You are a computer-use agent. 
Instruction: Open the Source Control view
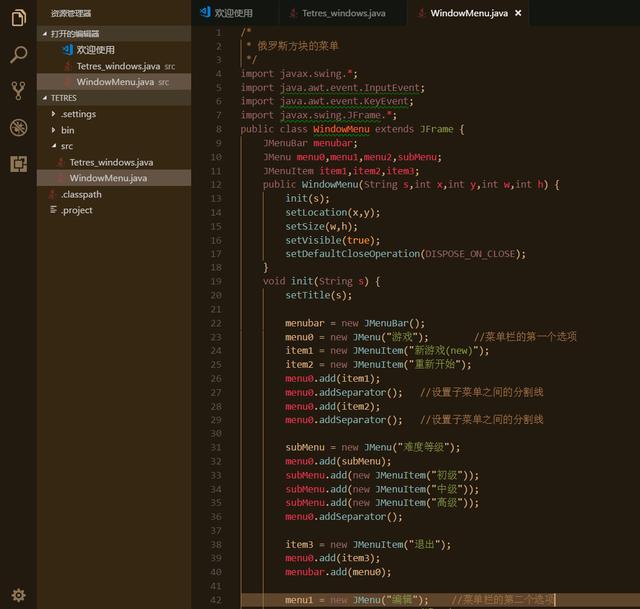18,91
